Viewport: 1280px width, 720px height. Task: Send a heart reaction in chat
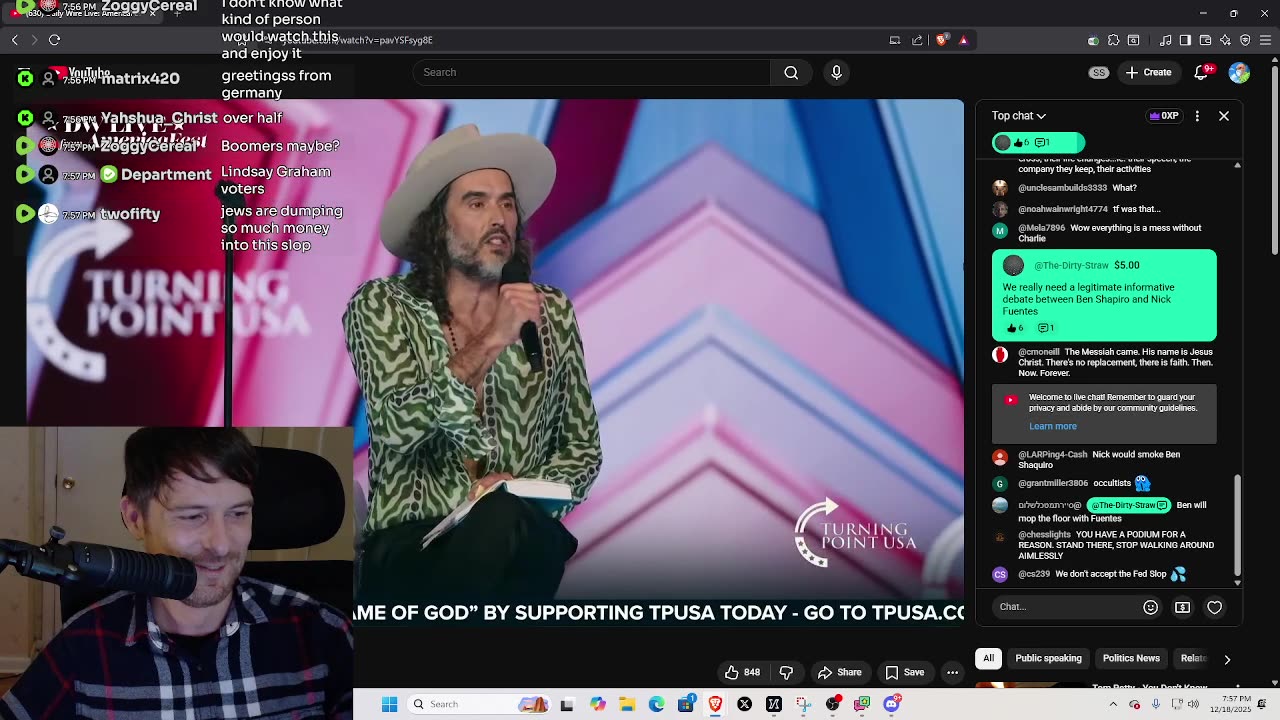pos(1214,607)
